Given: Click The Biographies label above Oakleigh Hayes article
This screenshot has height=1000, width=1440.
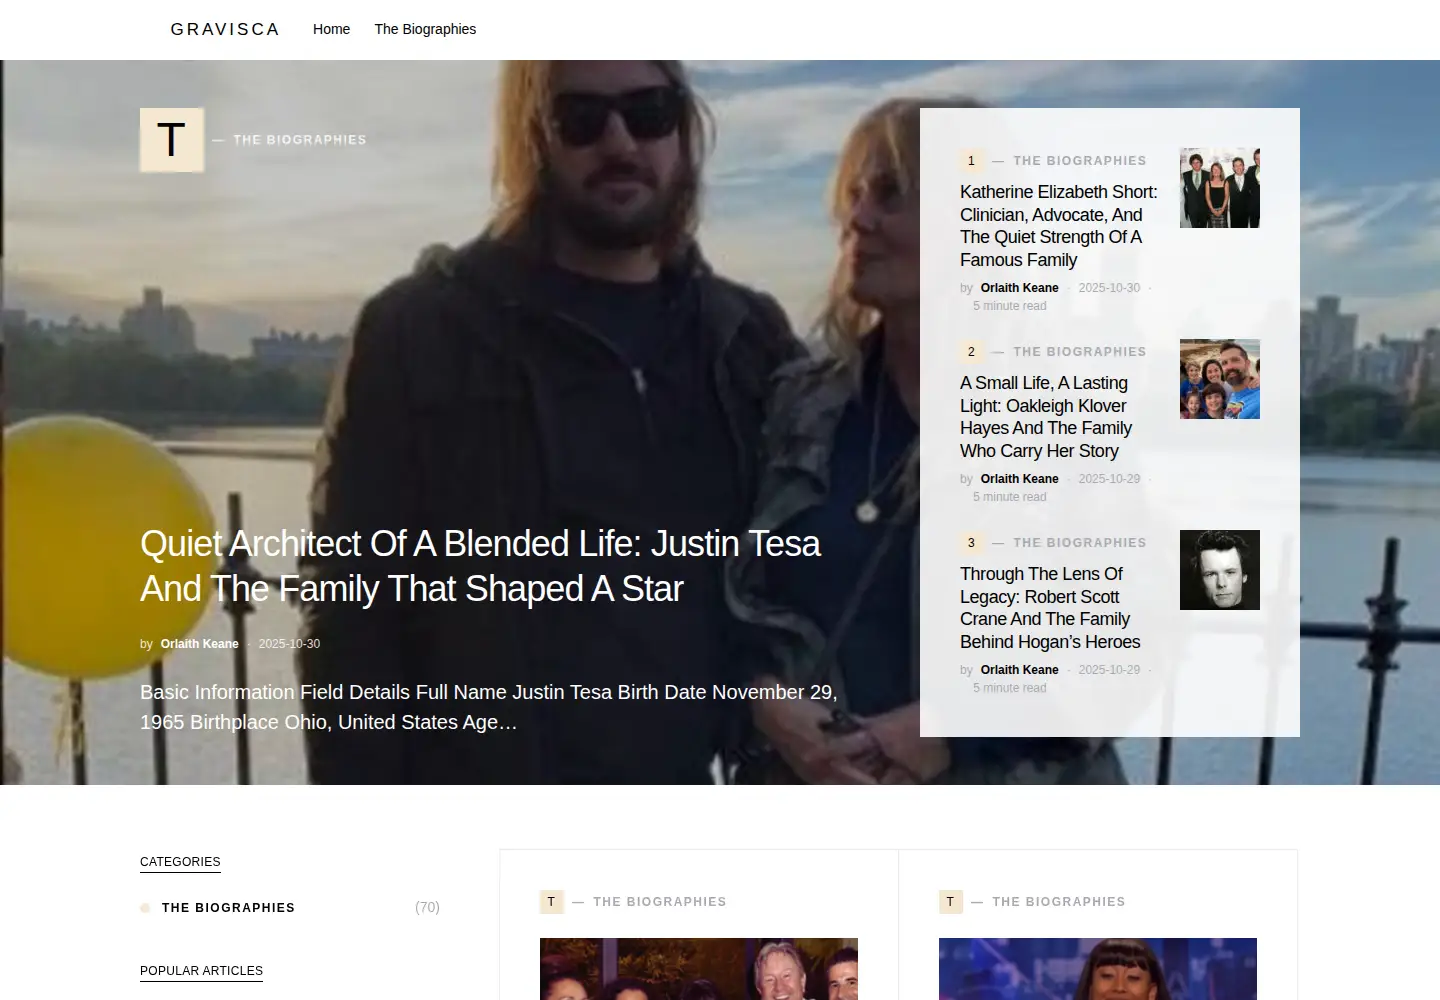Looking at the screenshot, I should tap(1079, 352).
